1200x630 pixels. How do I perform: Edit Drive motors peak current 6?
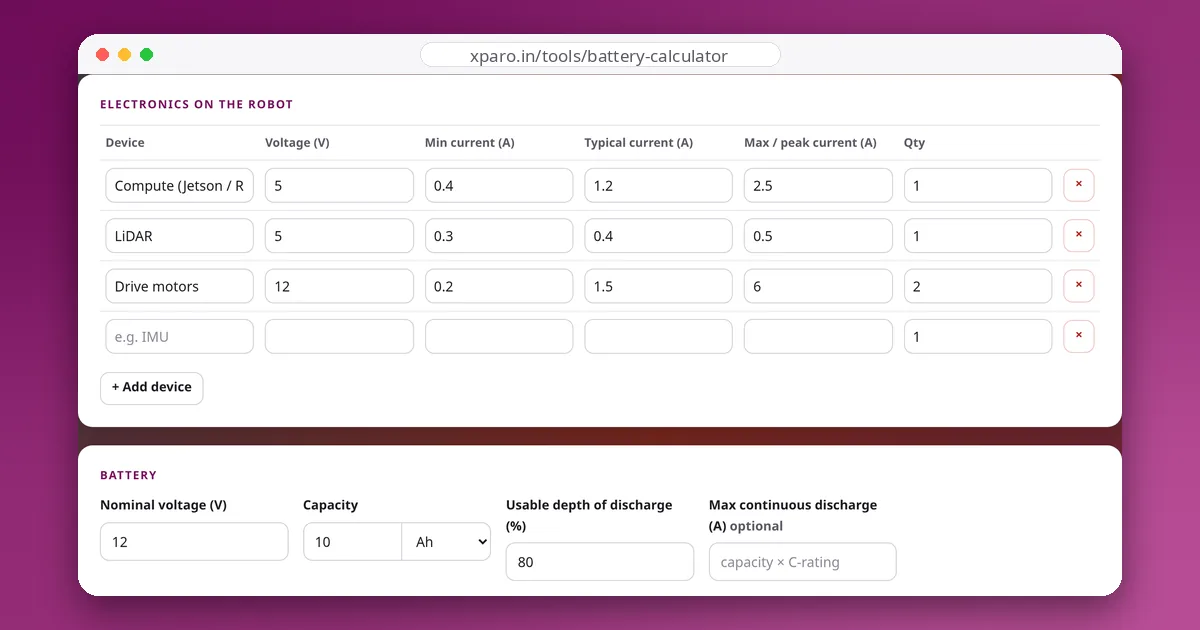click(x=818, y=286)
